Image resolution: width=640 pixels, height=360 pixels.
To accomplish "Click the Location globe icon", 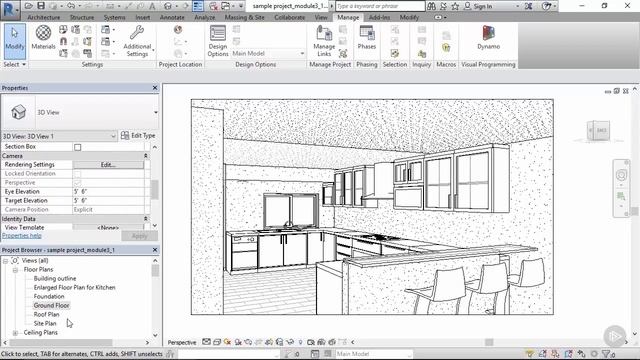I will click(x=178, y=29).
